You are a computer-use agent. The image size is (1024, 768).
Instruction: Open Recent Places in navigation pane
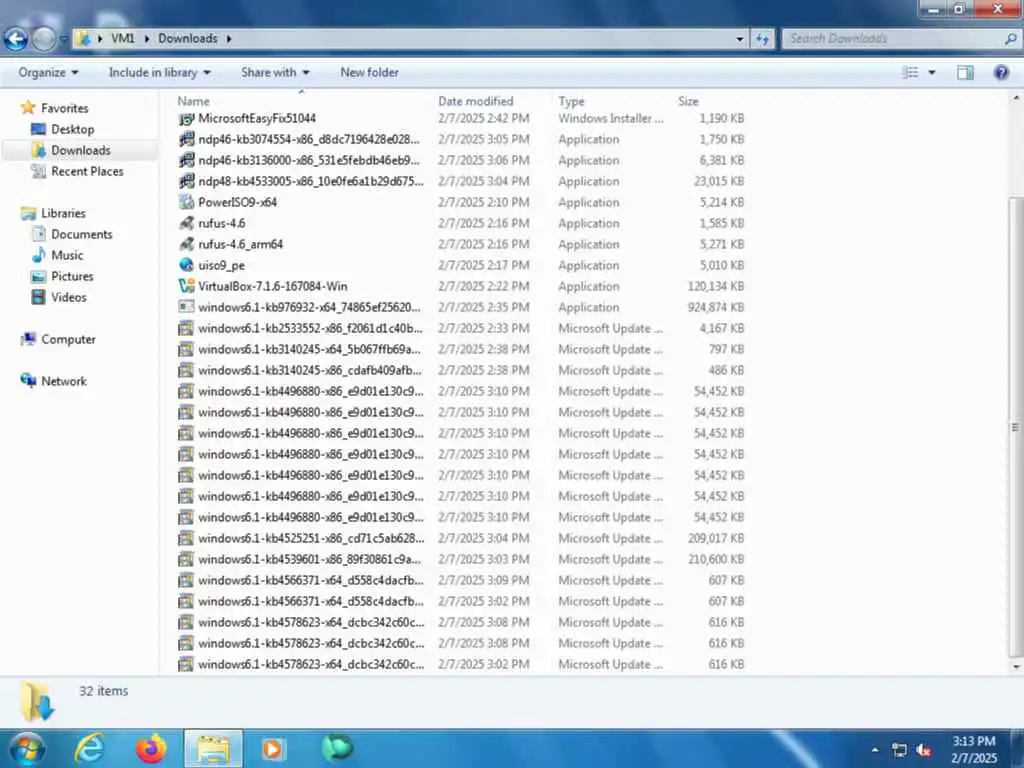tap(87, 171)
